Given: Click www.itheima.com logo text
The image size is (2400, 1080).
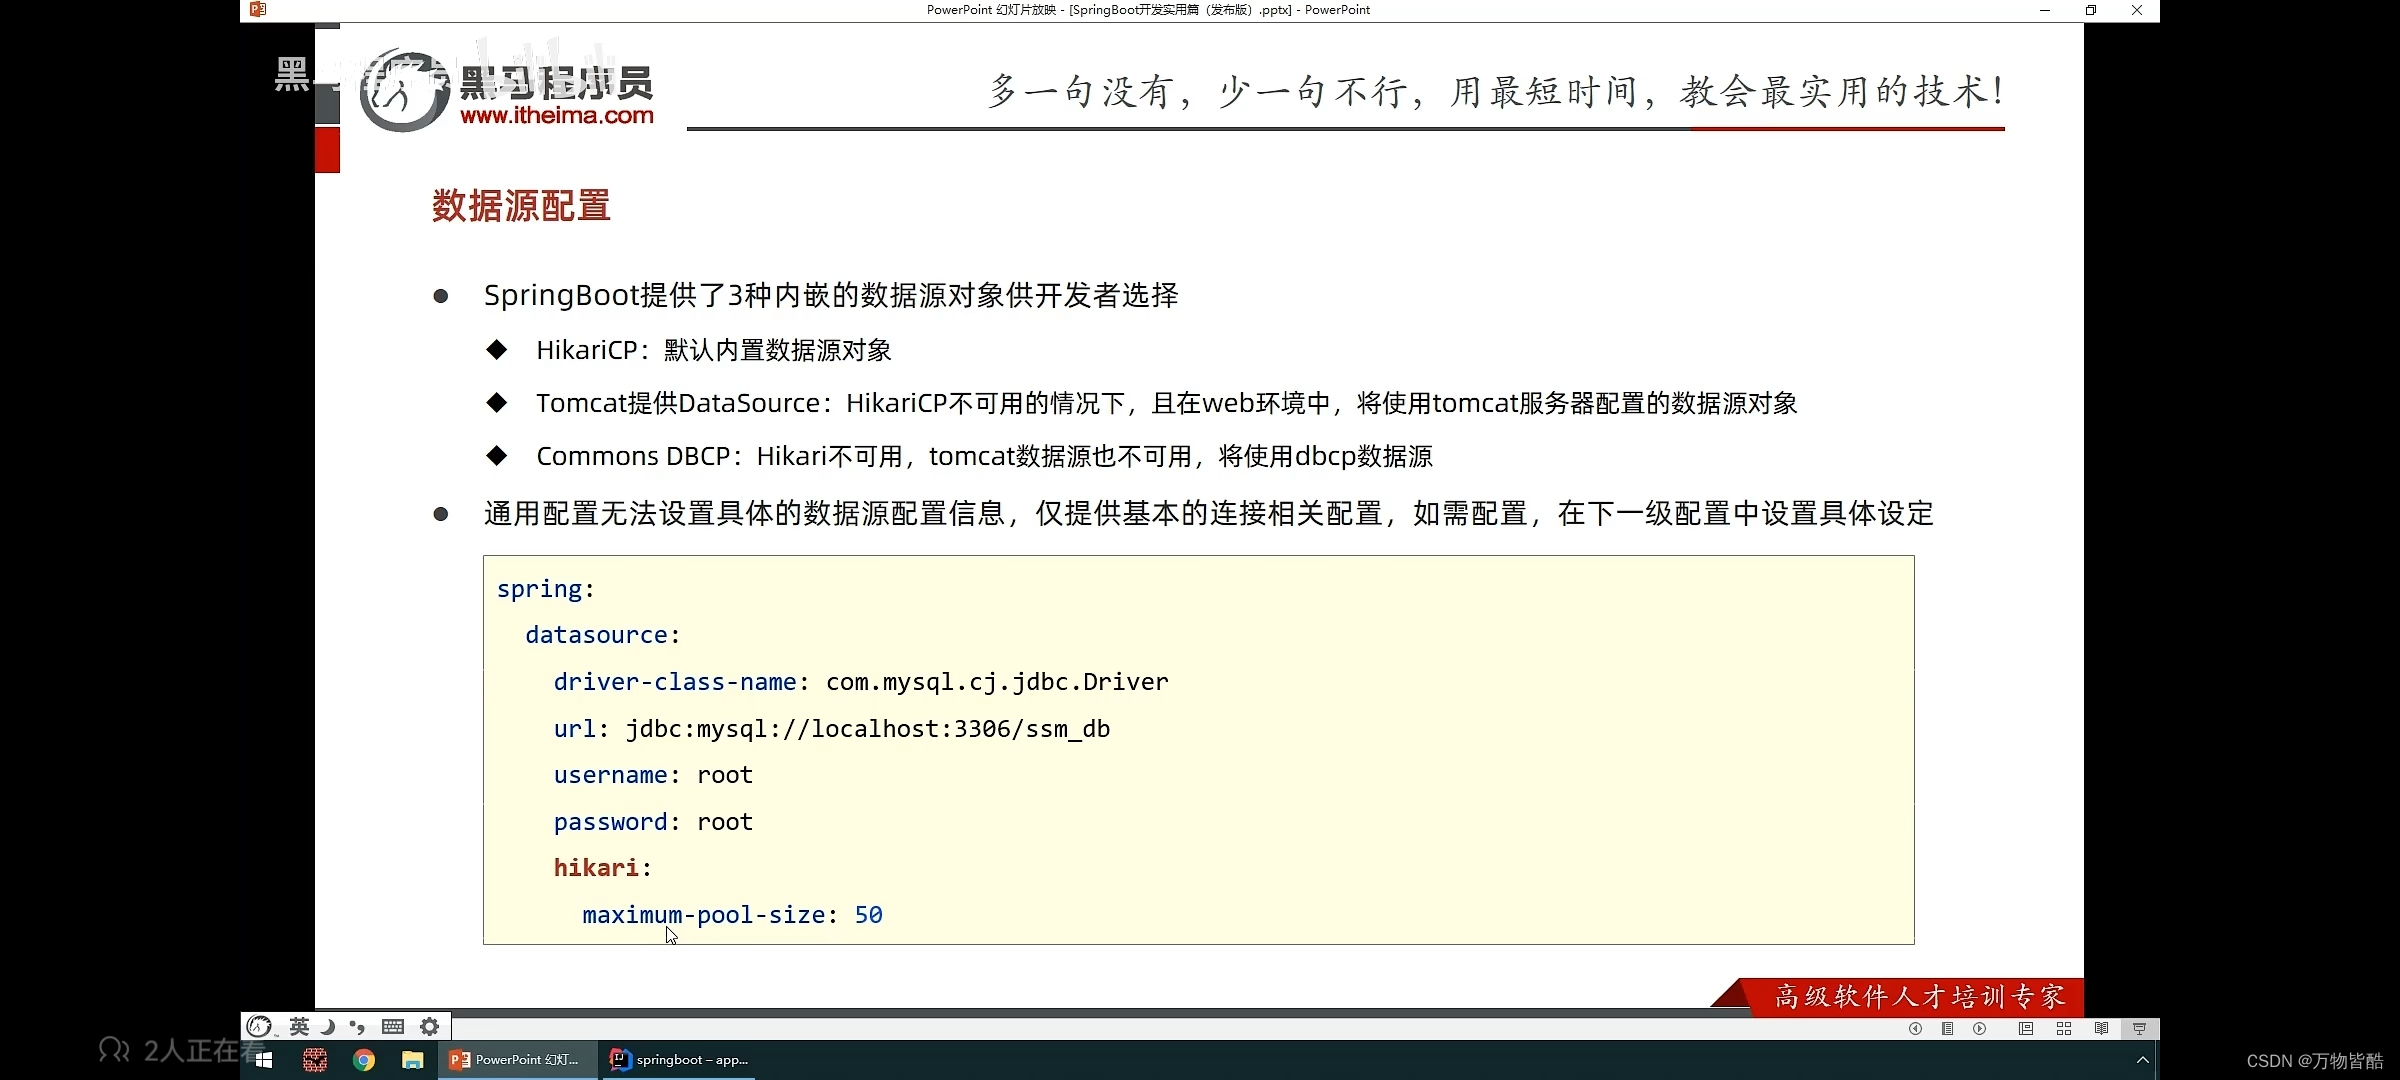Looking at the screenshot, I should click(x=557, y=115).
